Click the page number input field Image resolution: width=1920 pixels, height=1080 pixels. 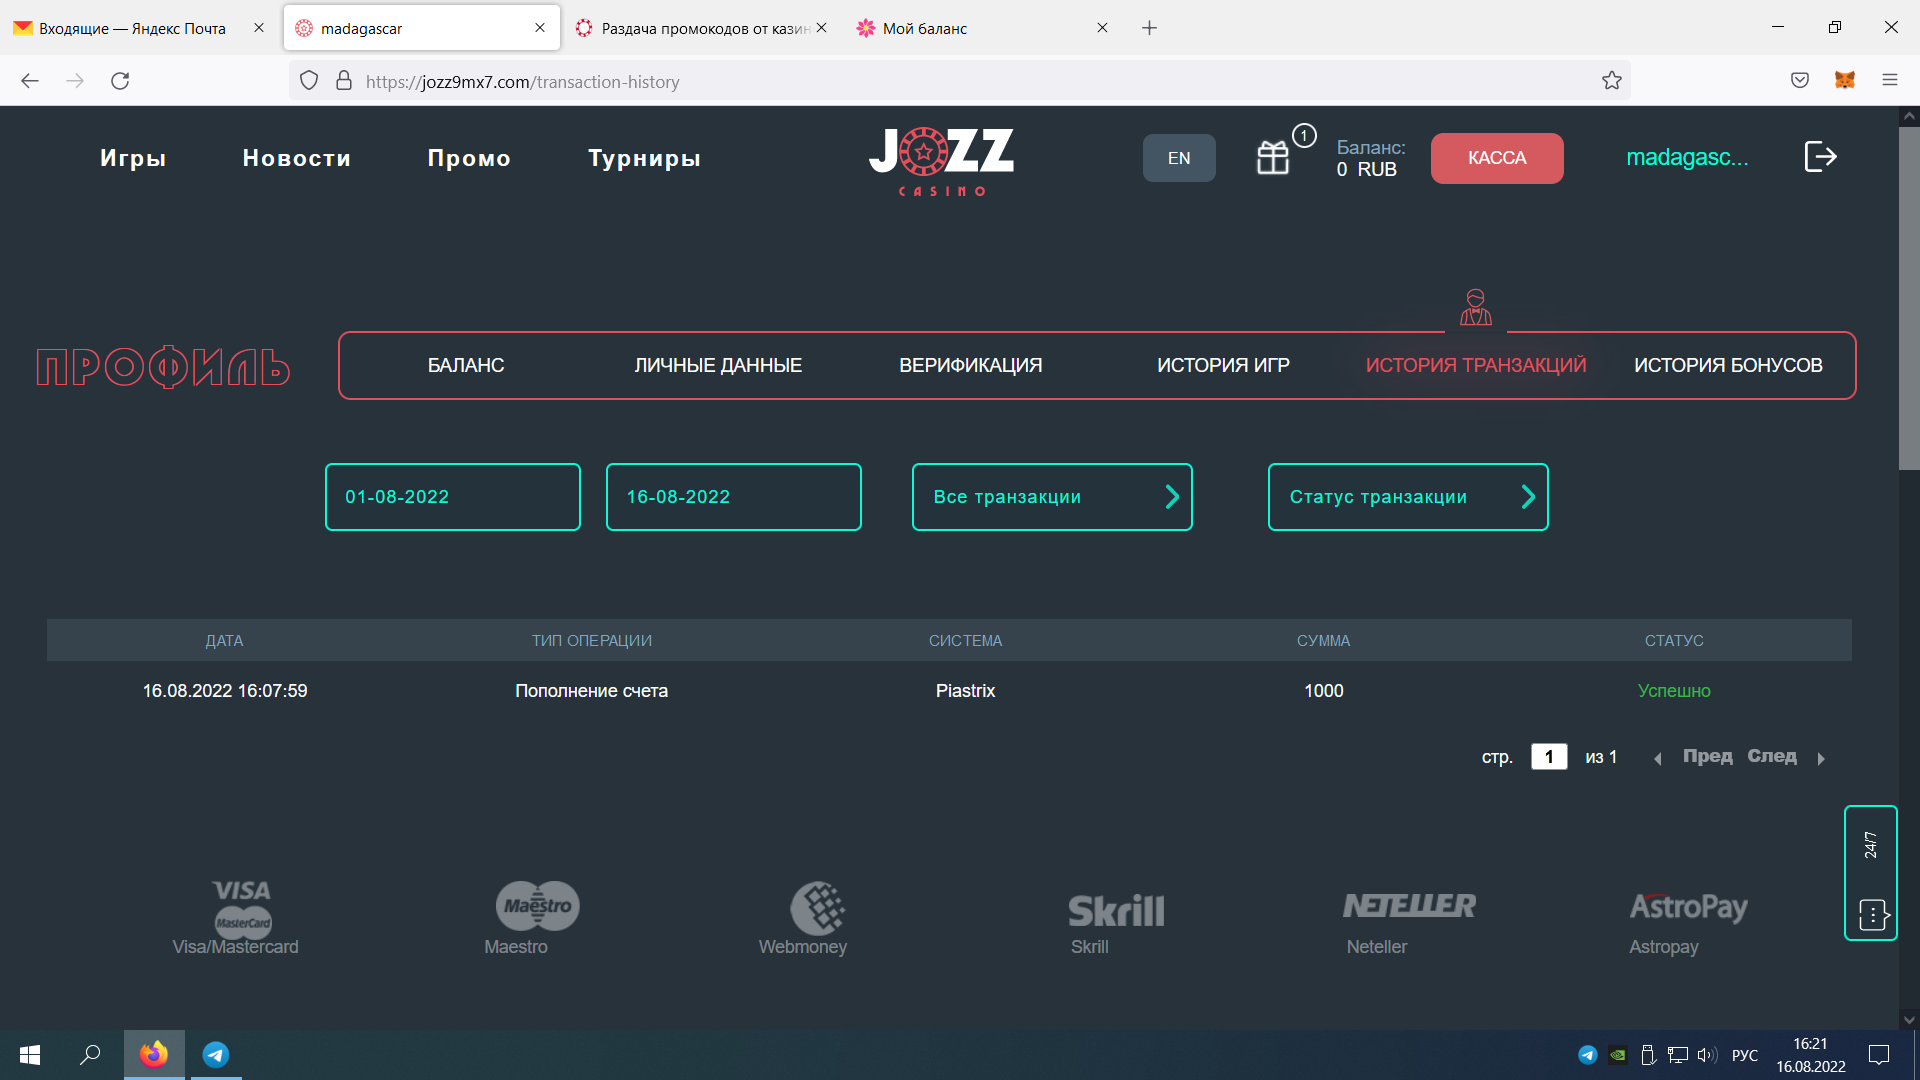(x=1548, y=757)
